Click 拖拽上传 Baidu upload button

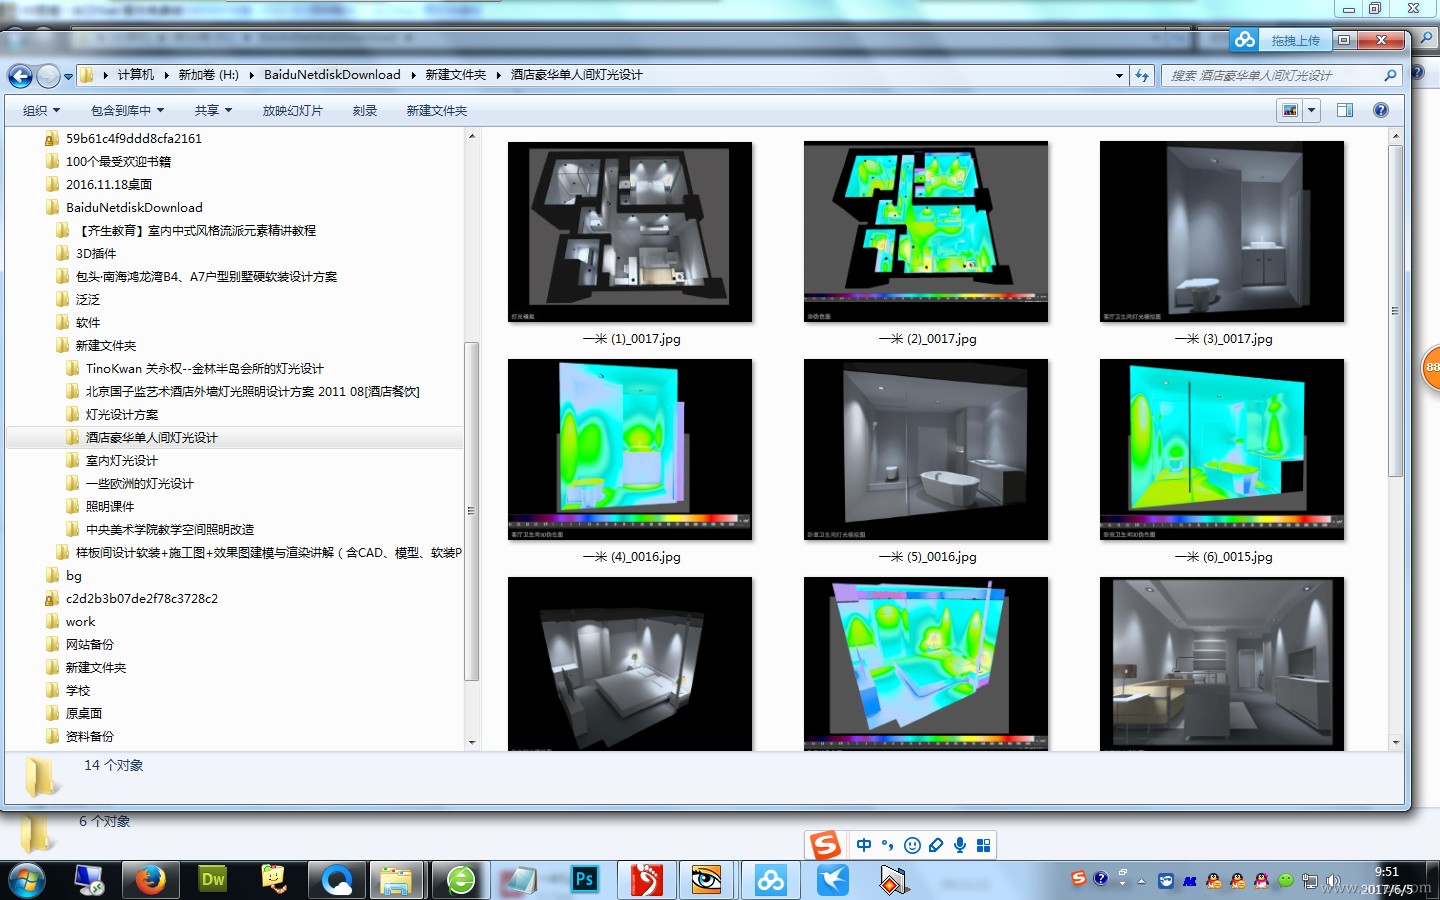pos(1295,41)
